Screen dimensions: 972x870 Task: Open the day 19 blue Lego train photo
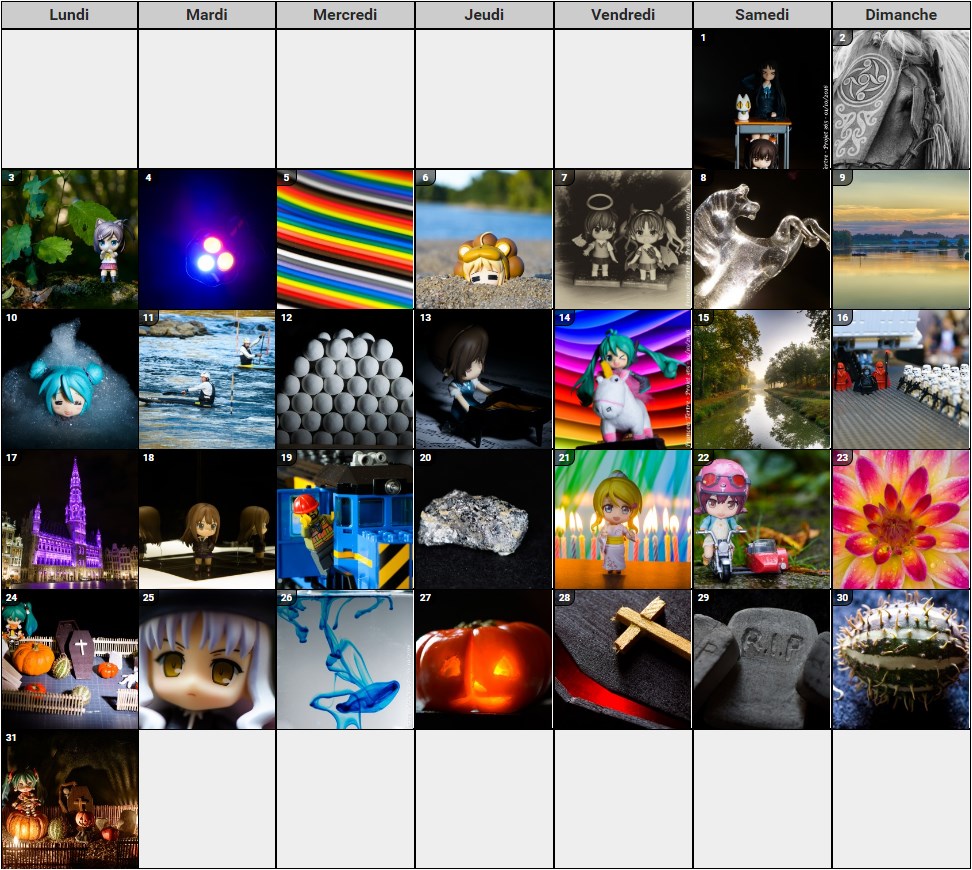[345, 520]
